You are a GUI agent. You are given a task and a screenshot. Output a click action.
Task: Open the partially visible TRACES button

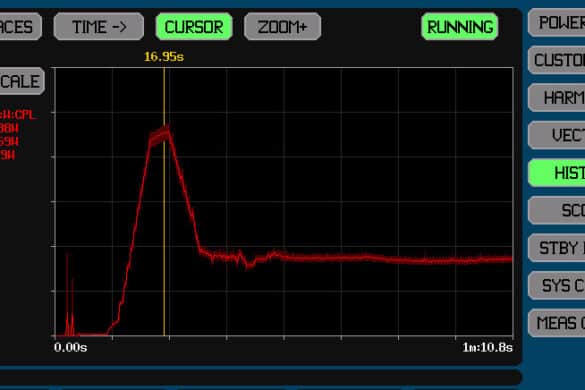(21, 26)
